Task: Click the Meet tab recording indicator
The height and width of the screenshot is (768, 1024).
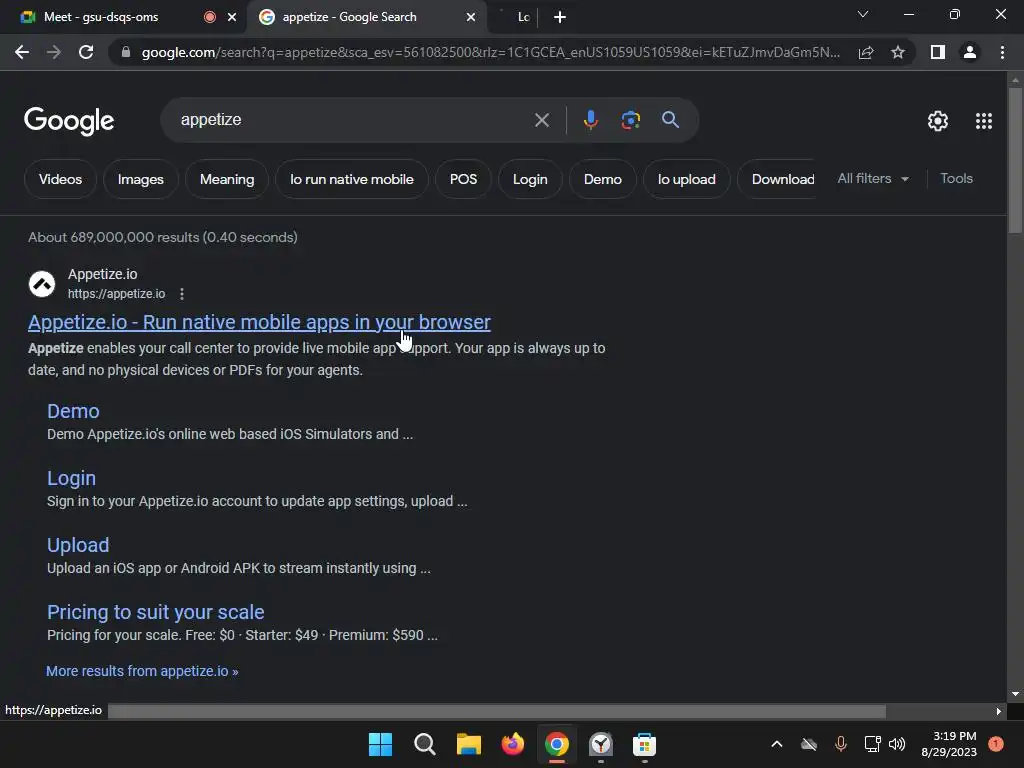Action: (x=210, y=17)
